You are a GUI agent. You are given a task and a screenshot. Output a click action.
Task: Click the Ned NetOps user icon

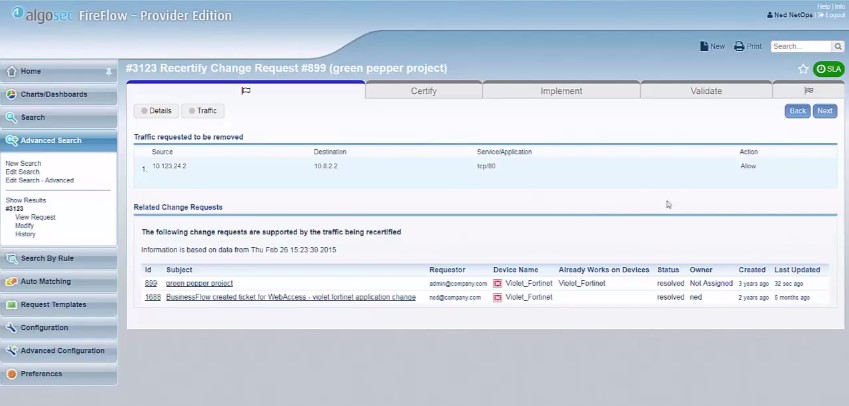[x=770, y=15]
